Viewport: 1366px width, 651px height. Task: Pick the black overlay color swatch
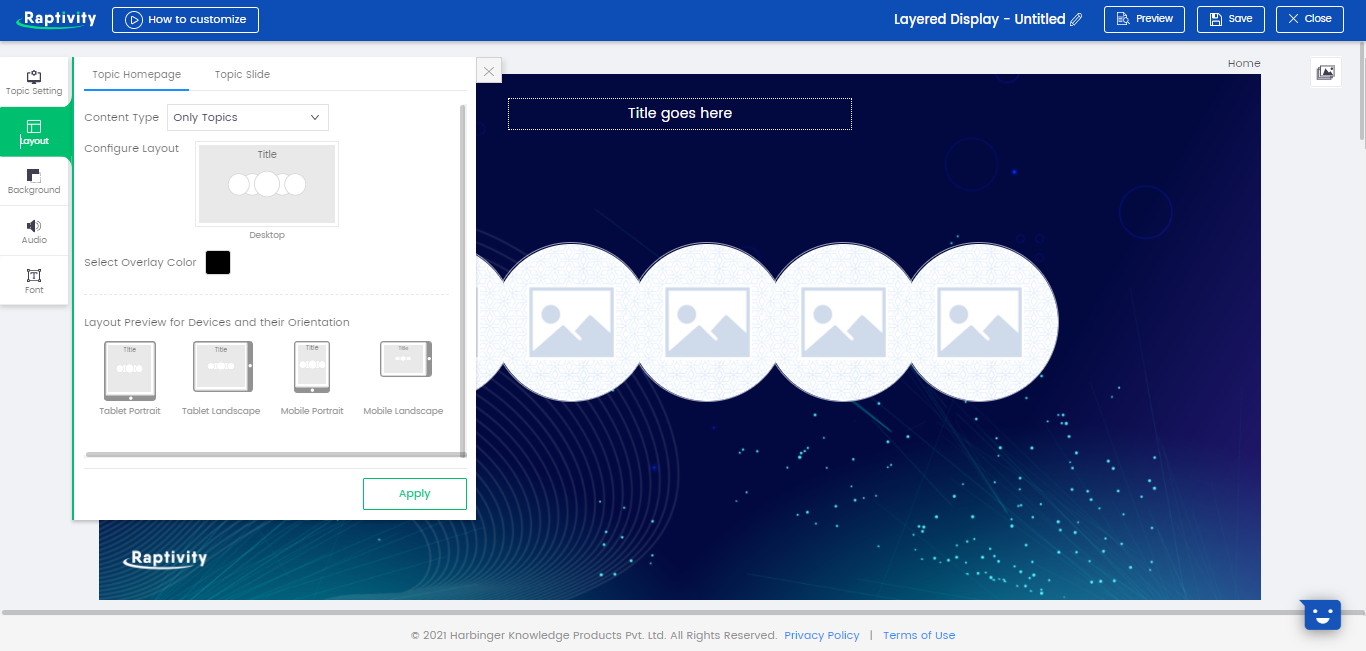(218, 262)
